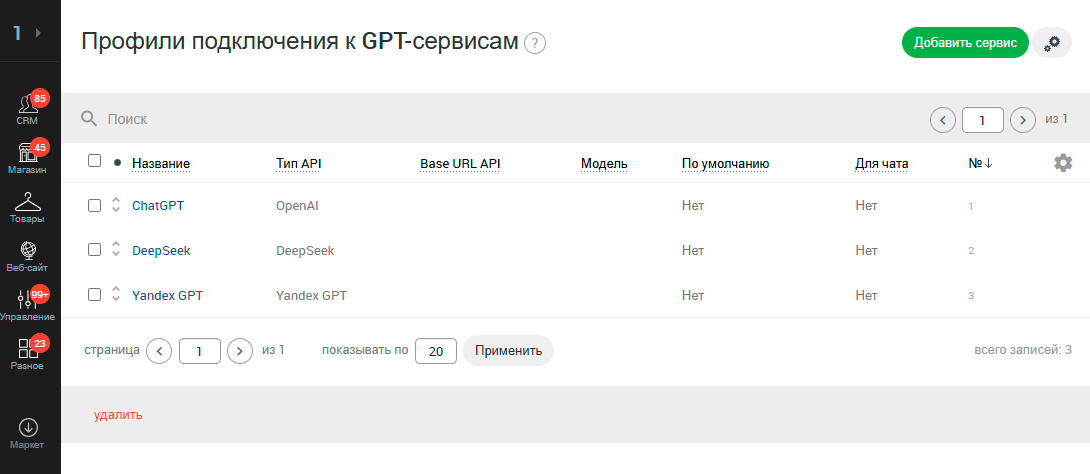Click the sort handle for Yandex GPT row

click(x=116, y=295)
